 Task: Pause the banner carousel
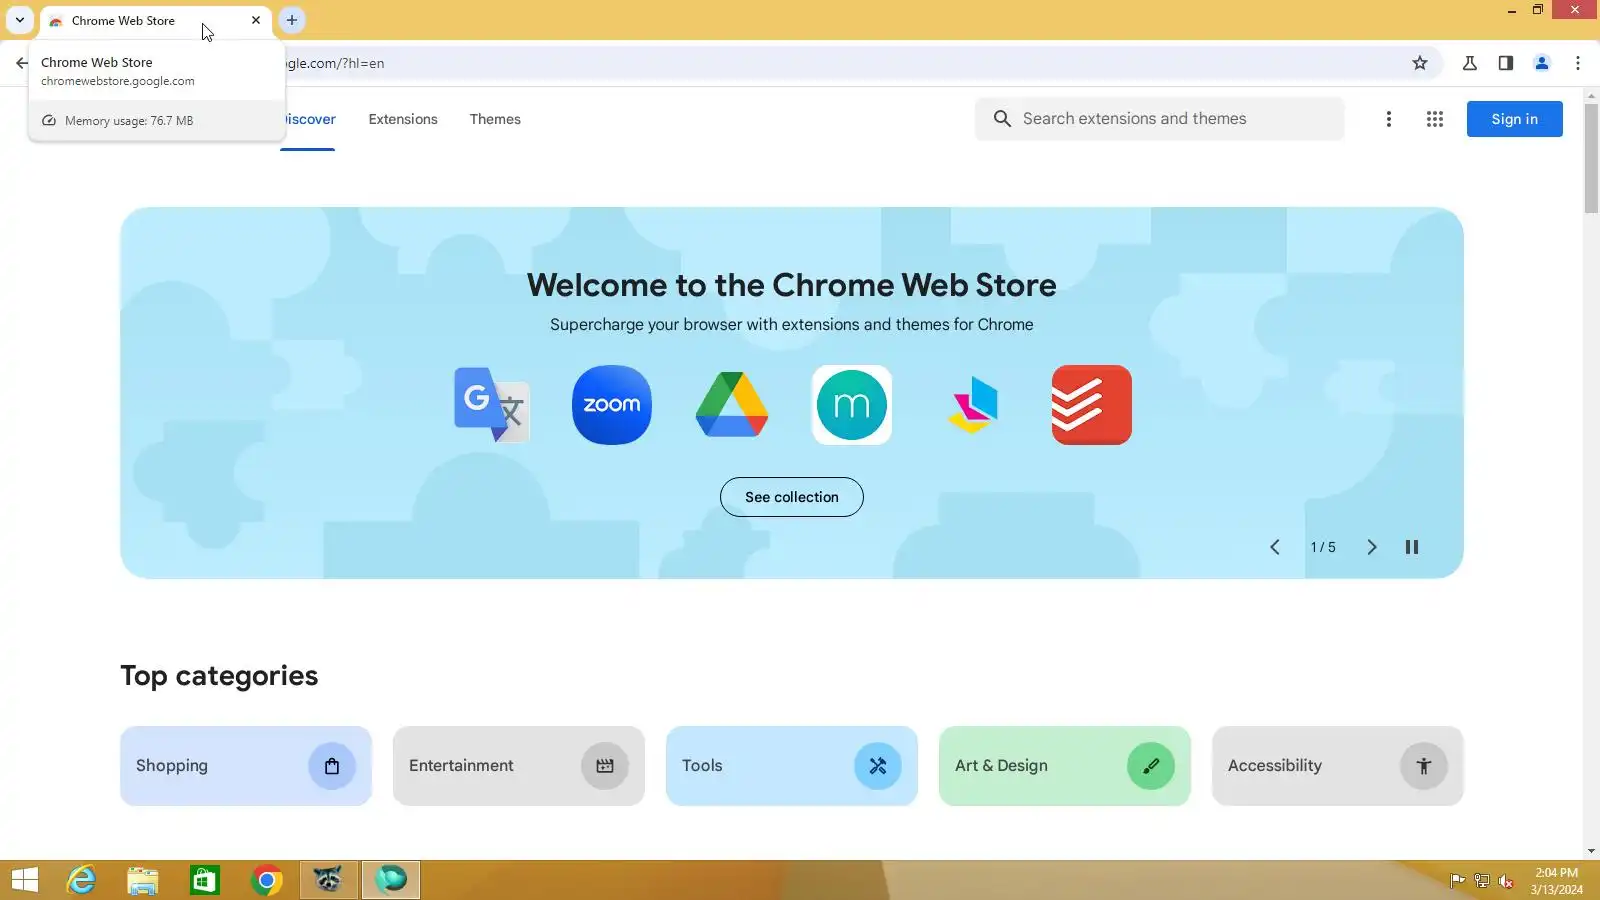click(x=1412, y=547)
